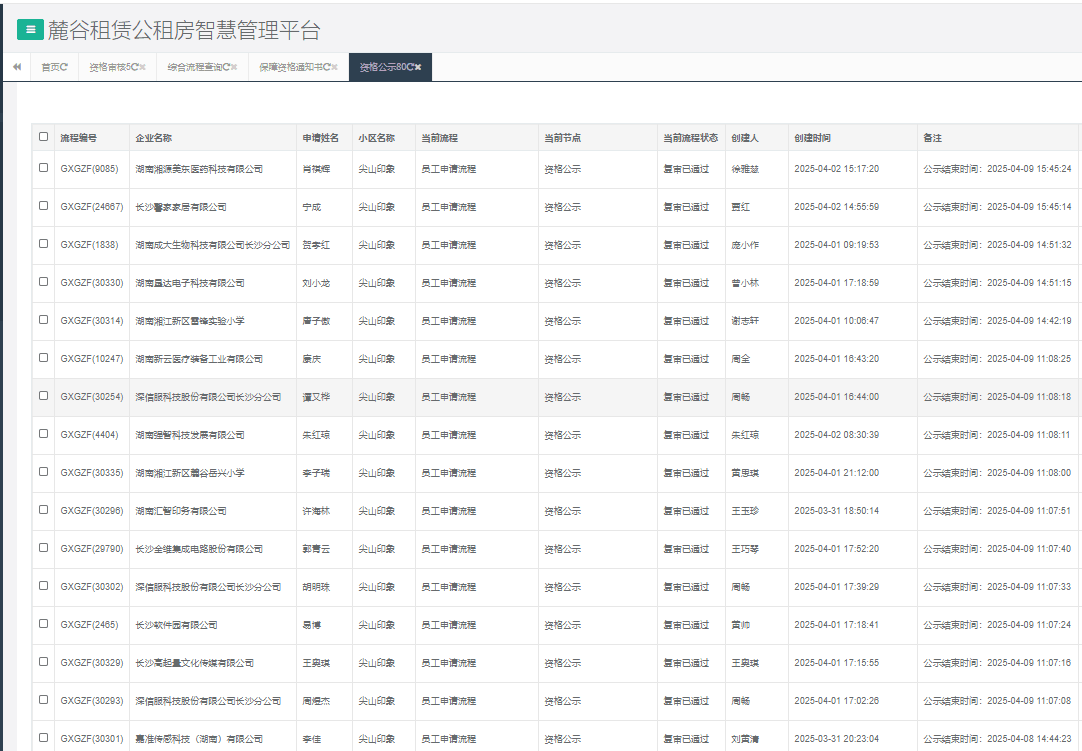Open the 保障资格通知书 tab
Screen dimensions: 1082x751
(289, 67)
